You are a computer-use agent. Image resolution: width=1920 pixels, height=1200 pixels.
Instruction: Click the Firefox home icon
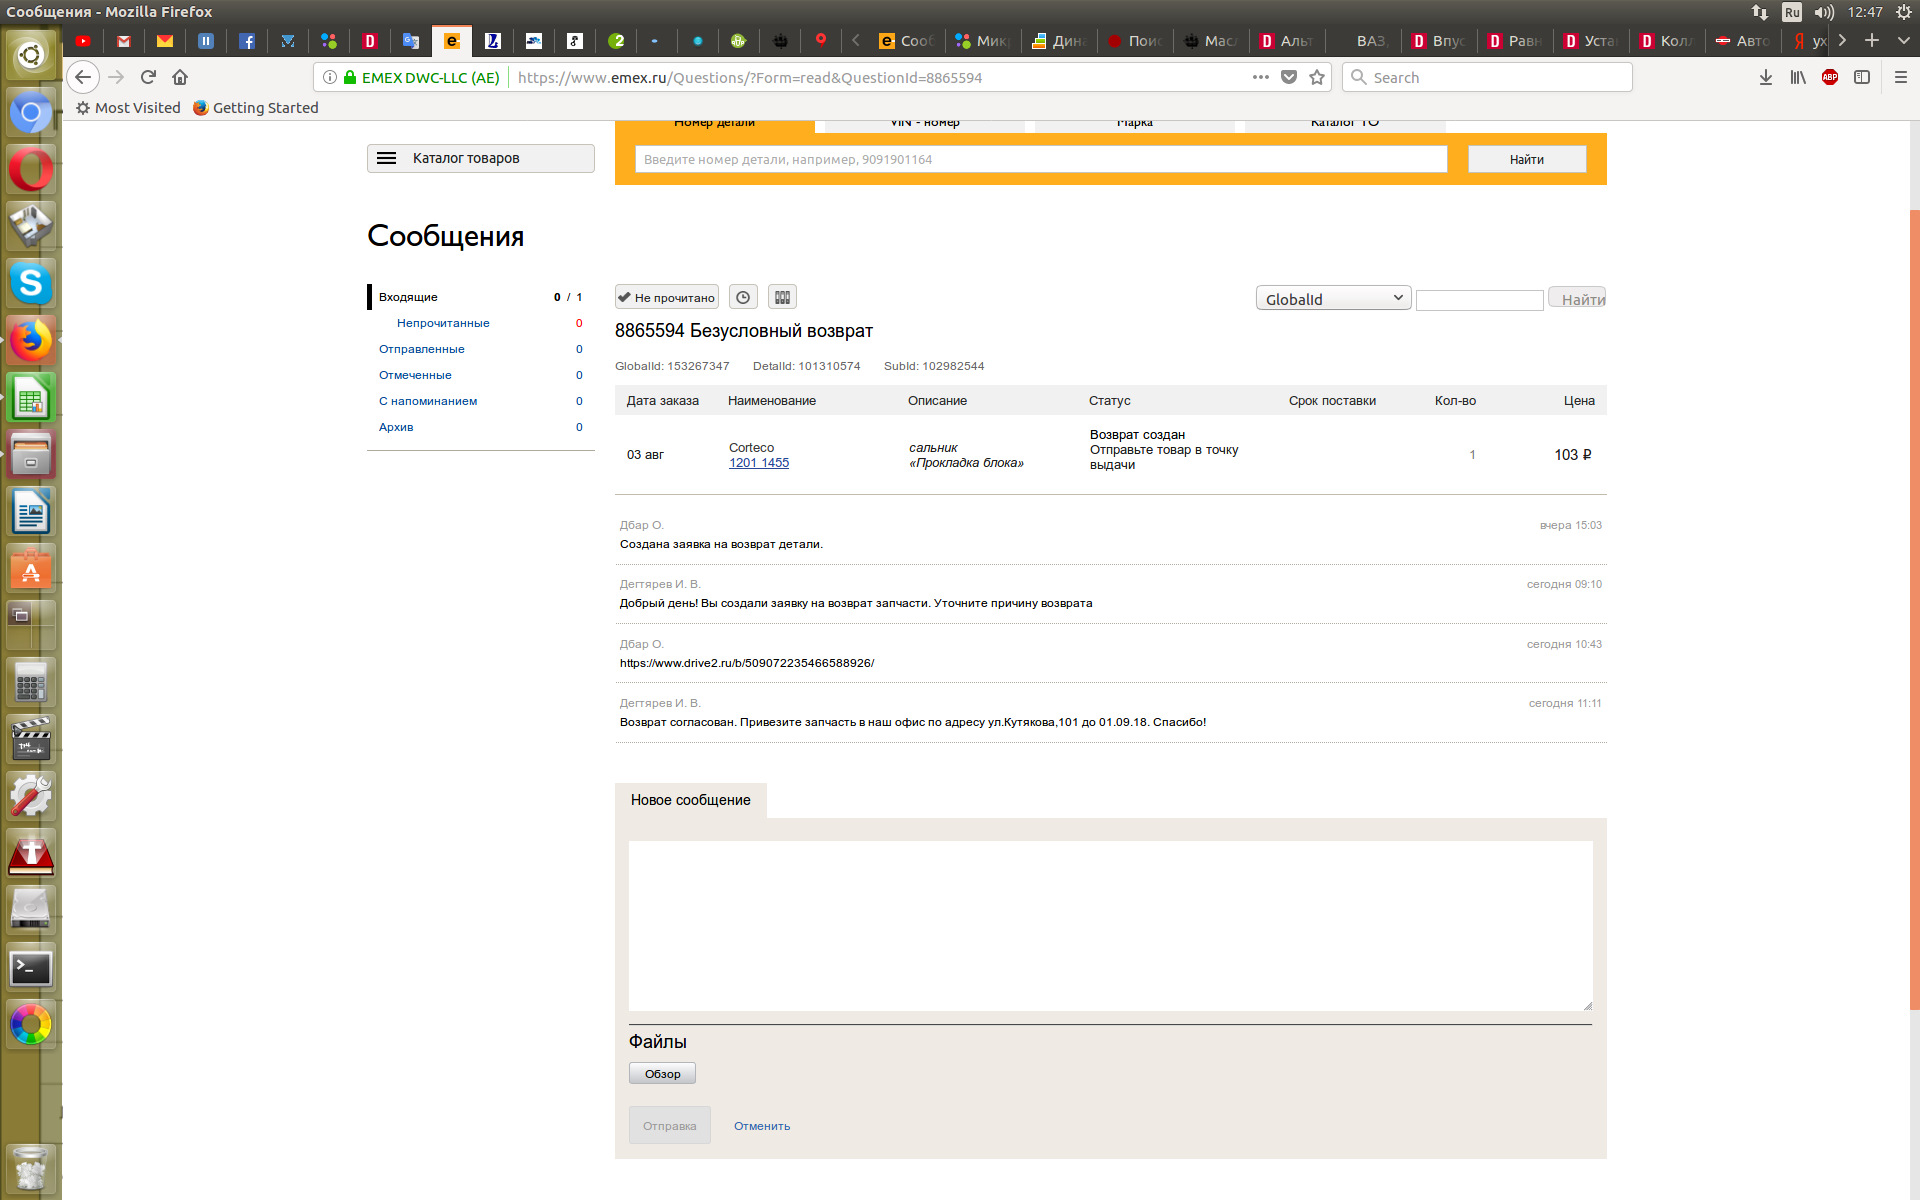(180, 77)
